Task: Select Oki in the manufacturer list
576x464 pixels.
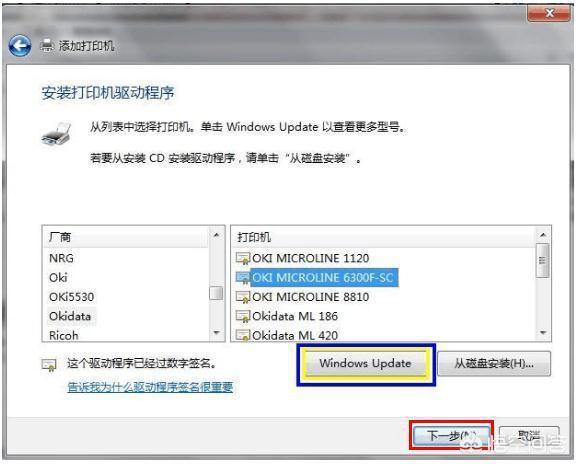Action: tap(58, 277)
